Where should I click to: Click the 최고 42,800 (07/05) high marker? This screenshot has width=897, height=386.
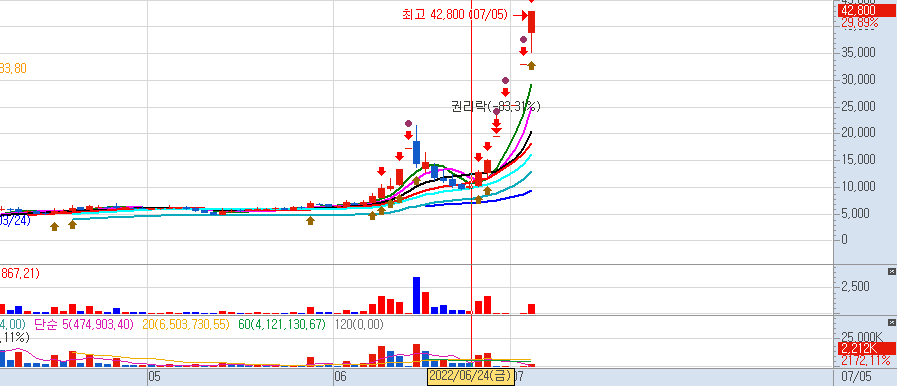click(x=455, y=15)
